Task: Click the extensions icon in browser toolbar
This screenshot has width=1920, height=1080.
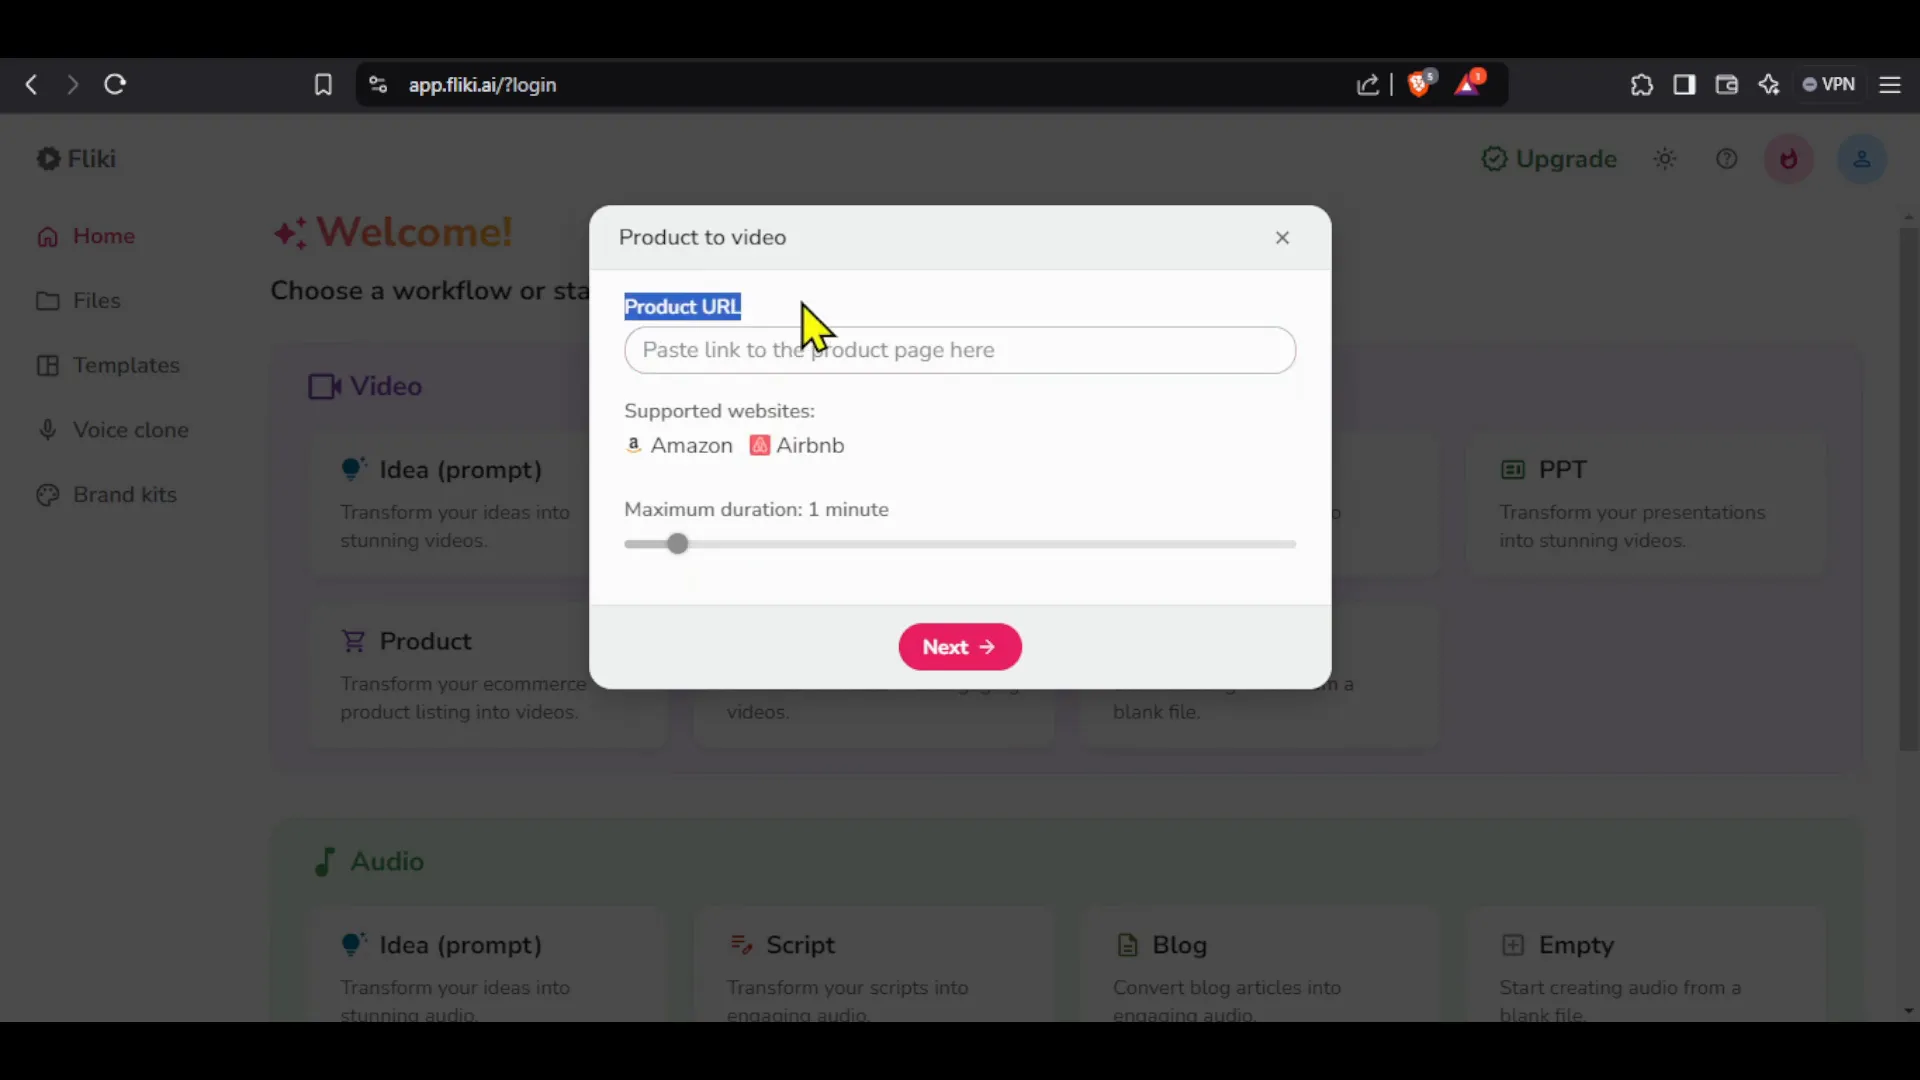Action: coord(1642,84)
